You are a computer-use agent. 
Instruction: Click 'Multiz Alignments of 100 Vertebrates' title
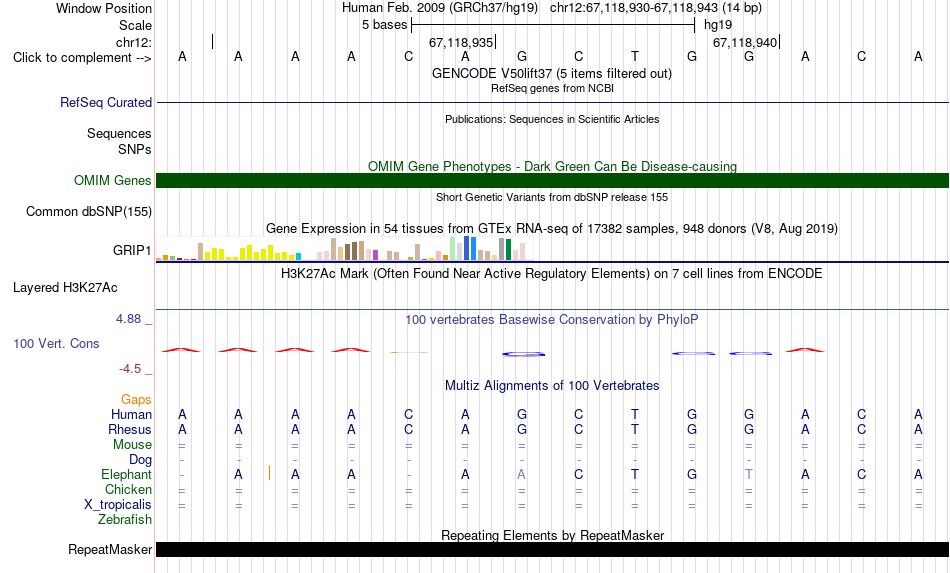552,385
